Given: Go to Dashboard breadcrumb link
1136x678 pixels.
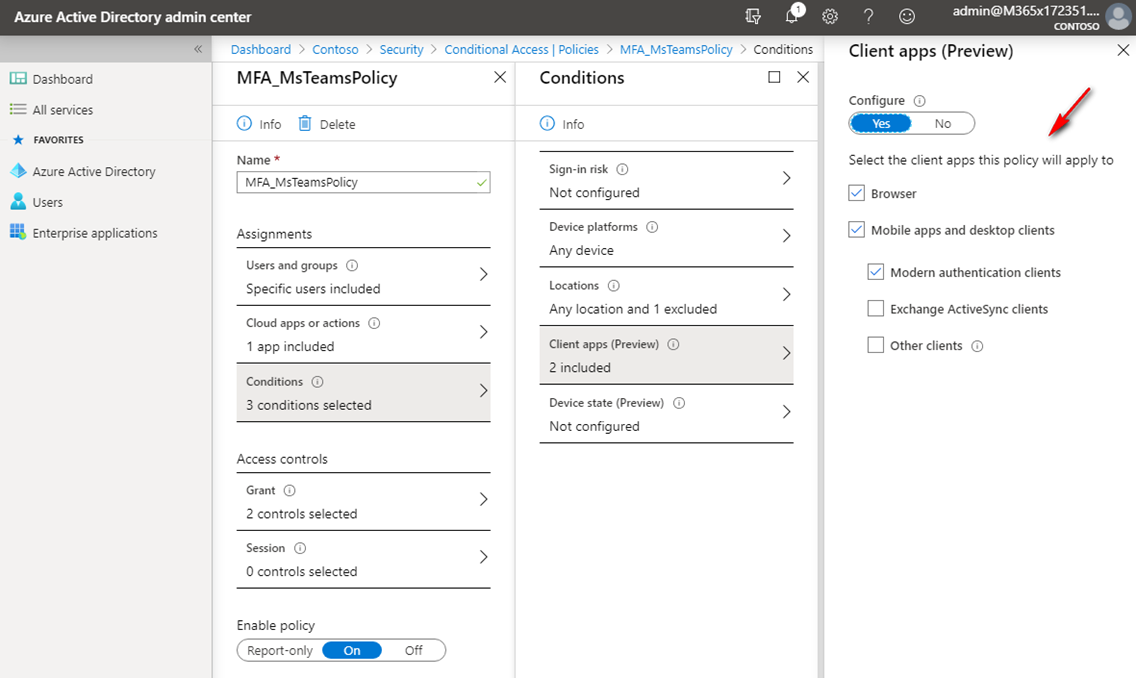Looking at the screenshot, I should point(261,49).
